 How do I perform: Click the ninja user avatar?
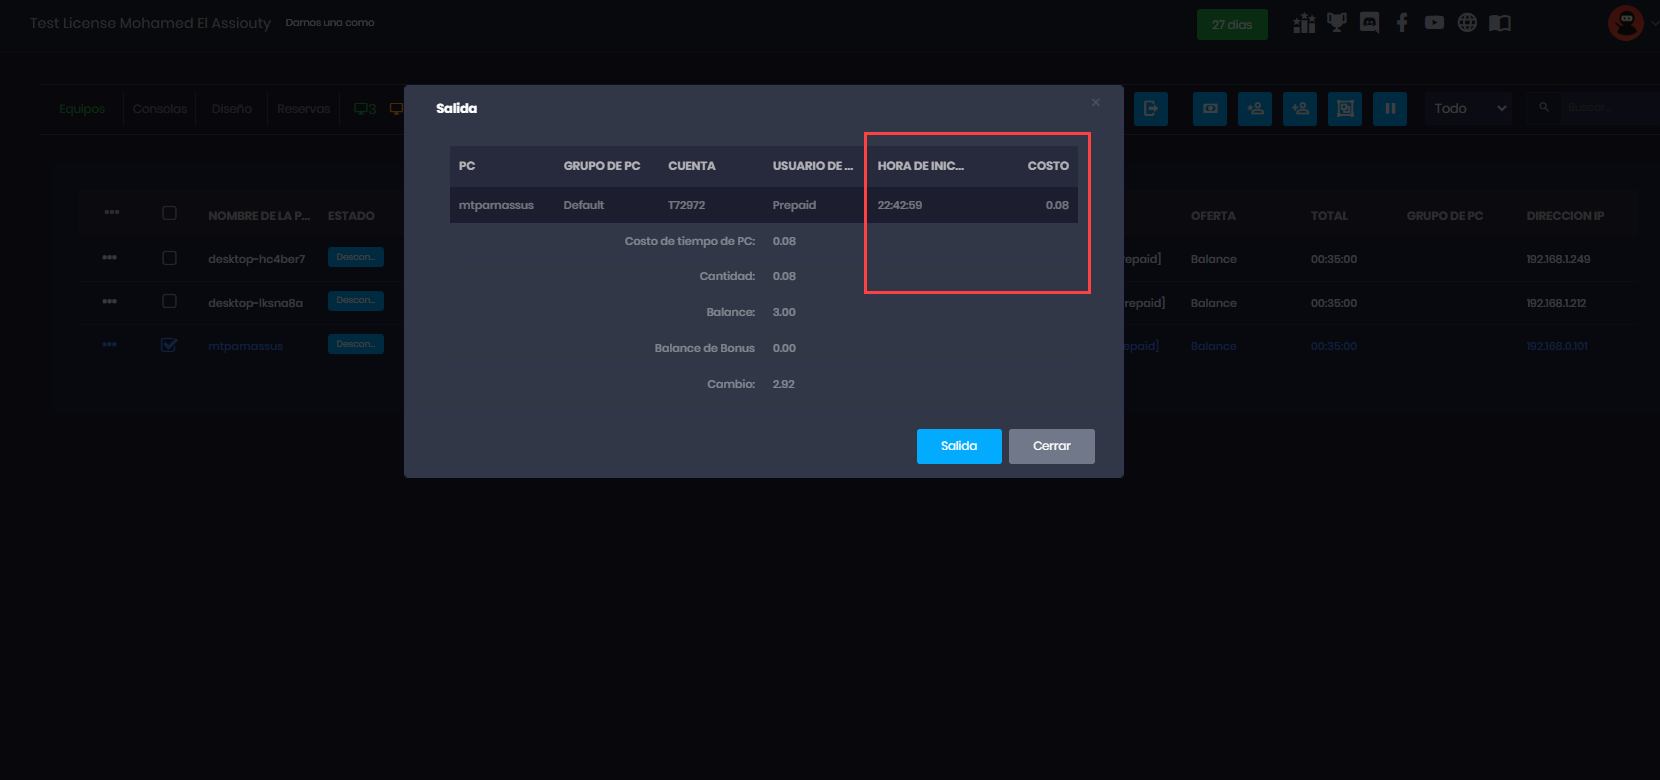tap(1625, 23)
